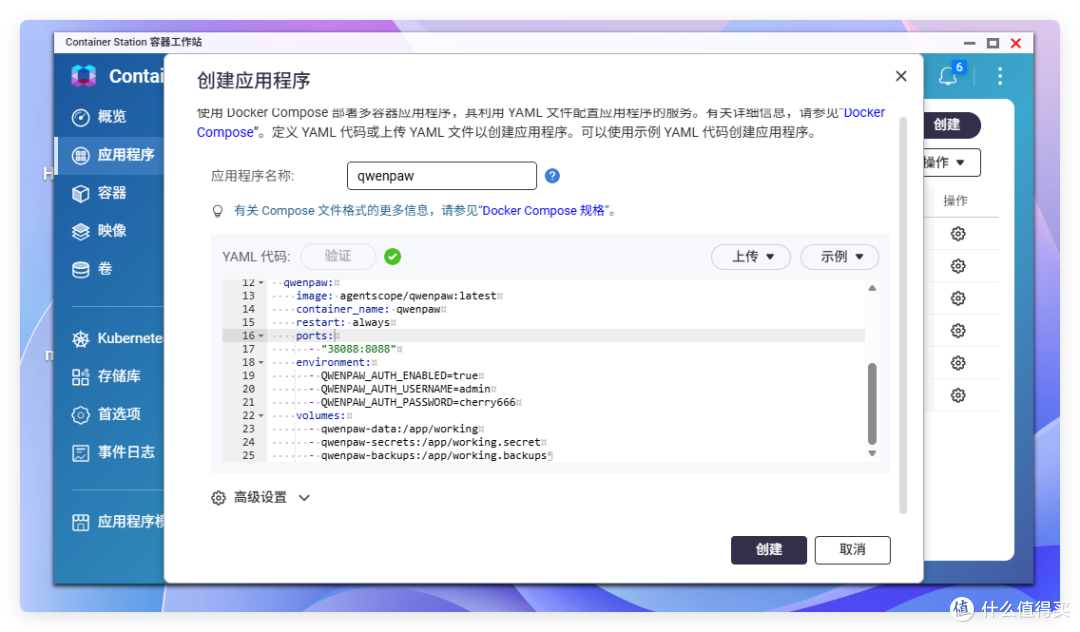Maximize the Container Station window
This screenshot has width=1080, height=632.
(x=993, y=43)
